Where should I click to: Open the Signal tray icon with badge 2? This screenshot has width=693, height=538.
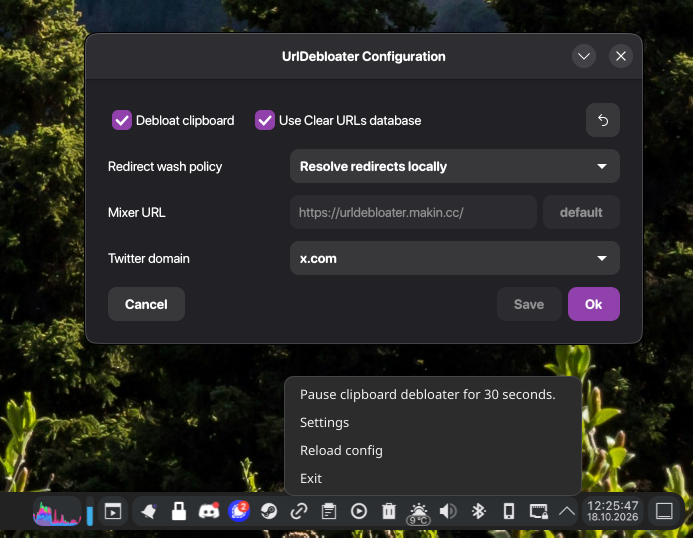(x=239, y=511)
